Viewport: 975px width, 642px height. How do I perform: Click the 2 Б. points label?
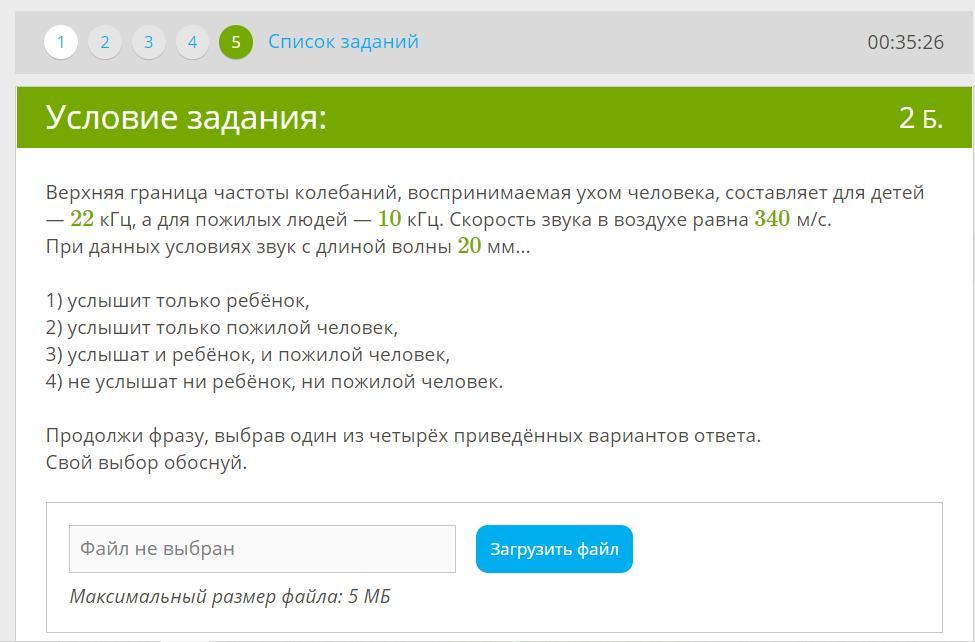click(921, 118)
